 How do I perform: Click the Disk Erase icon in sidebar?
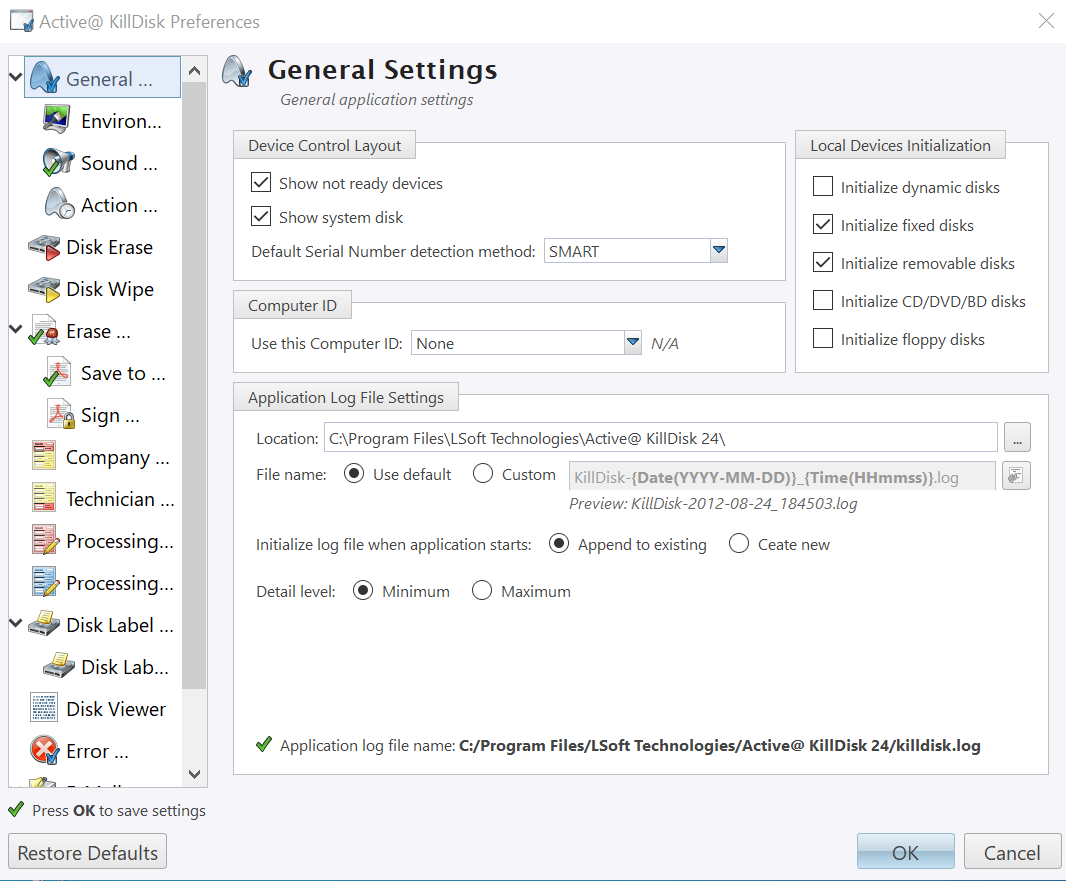pyautogui.click(x=44, y=247)
